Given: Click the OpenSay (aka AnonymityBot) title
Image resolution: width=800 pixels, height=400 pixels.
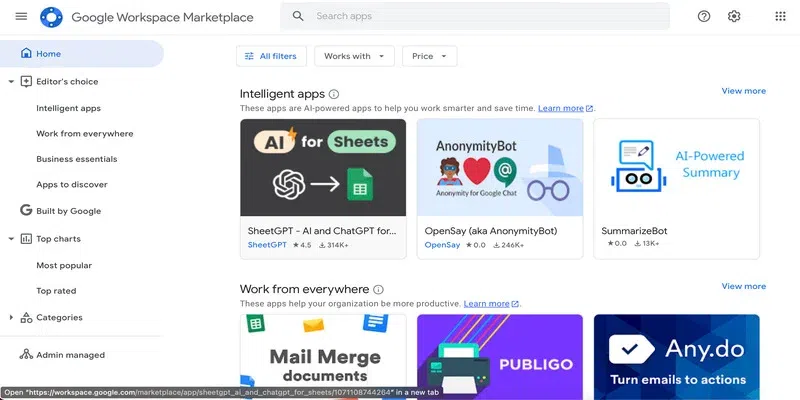Looking at the screenshot, I should coord(491,231).
